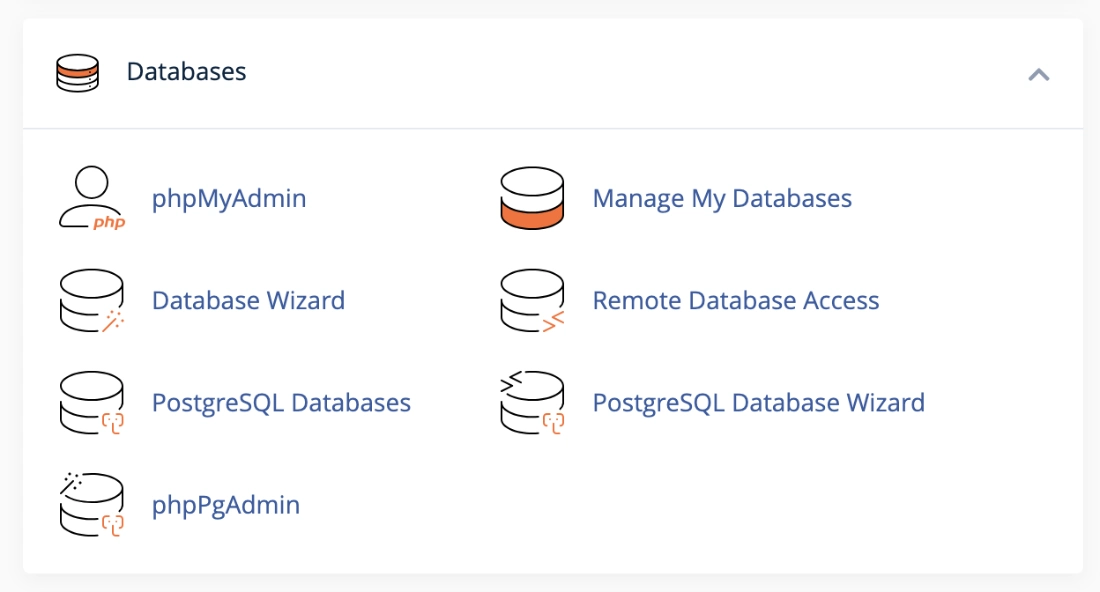
Task: Open PostgreSQL Databases
Action: coord(281,402)
